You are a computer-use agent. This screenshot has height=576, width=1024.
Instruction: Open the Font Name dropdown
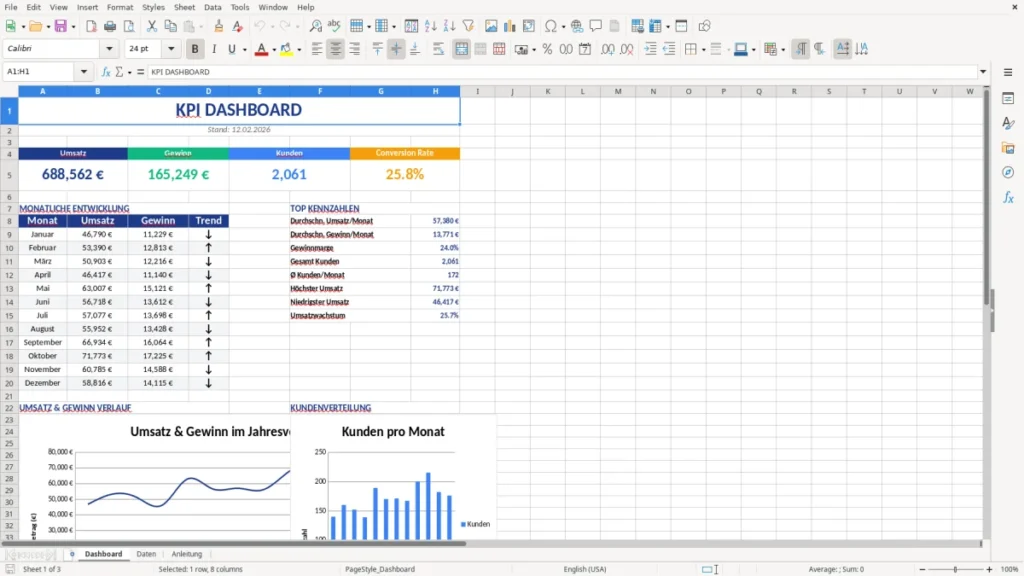(x=109, y=48)
